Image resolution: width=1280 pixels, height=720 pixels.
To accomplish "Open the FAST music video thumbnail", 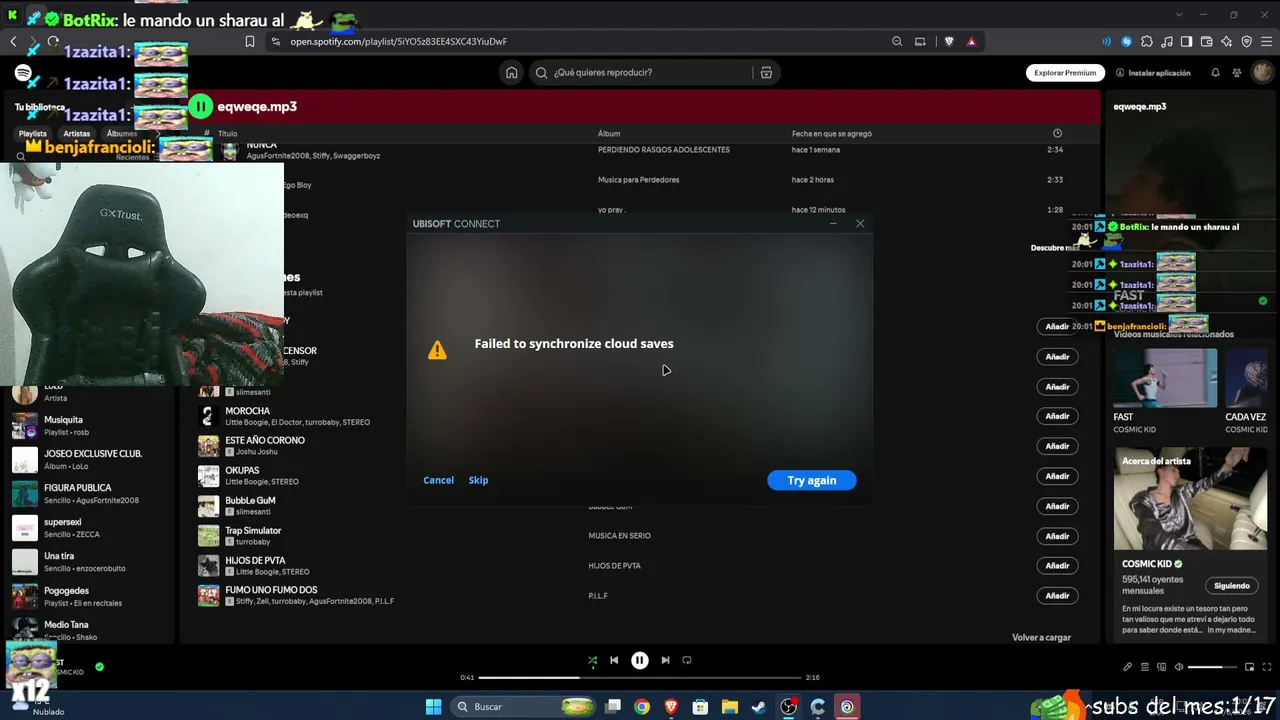I will 1165,378.
